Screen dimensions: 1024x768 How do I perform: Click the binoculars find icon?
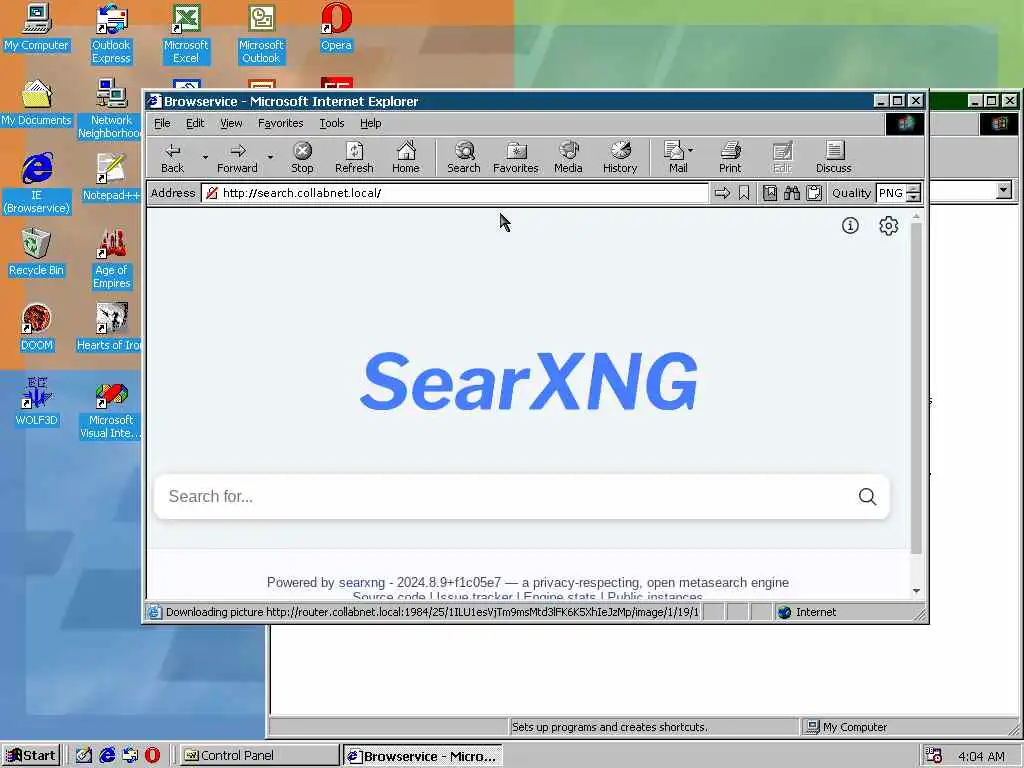pyautogui.click(x=792, y=193)
